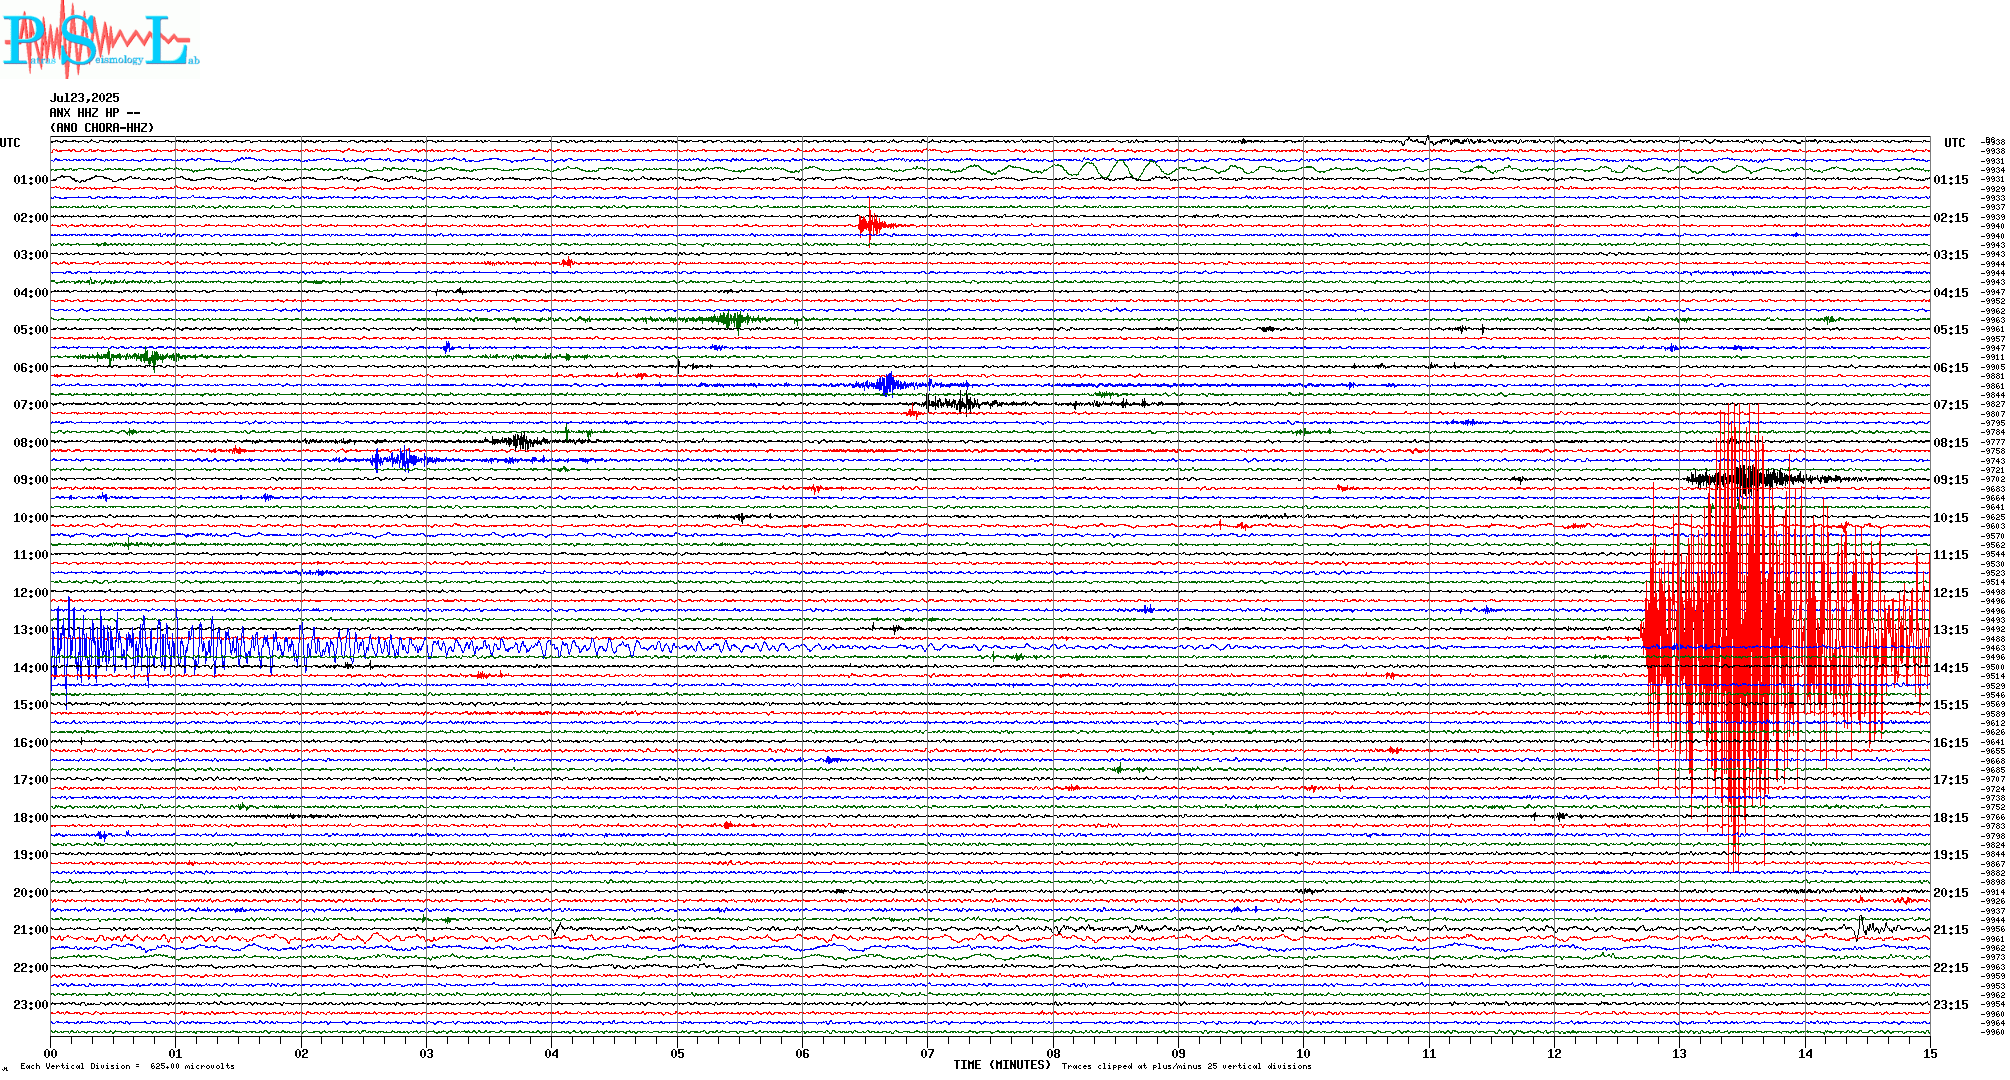Click the 13:15 time label

coord(1951,630)
